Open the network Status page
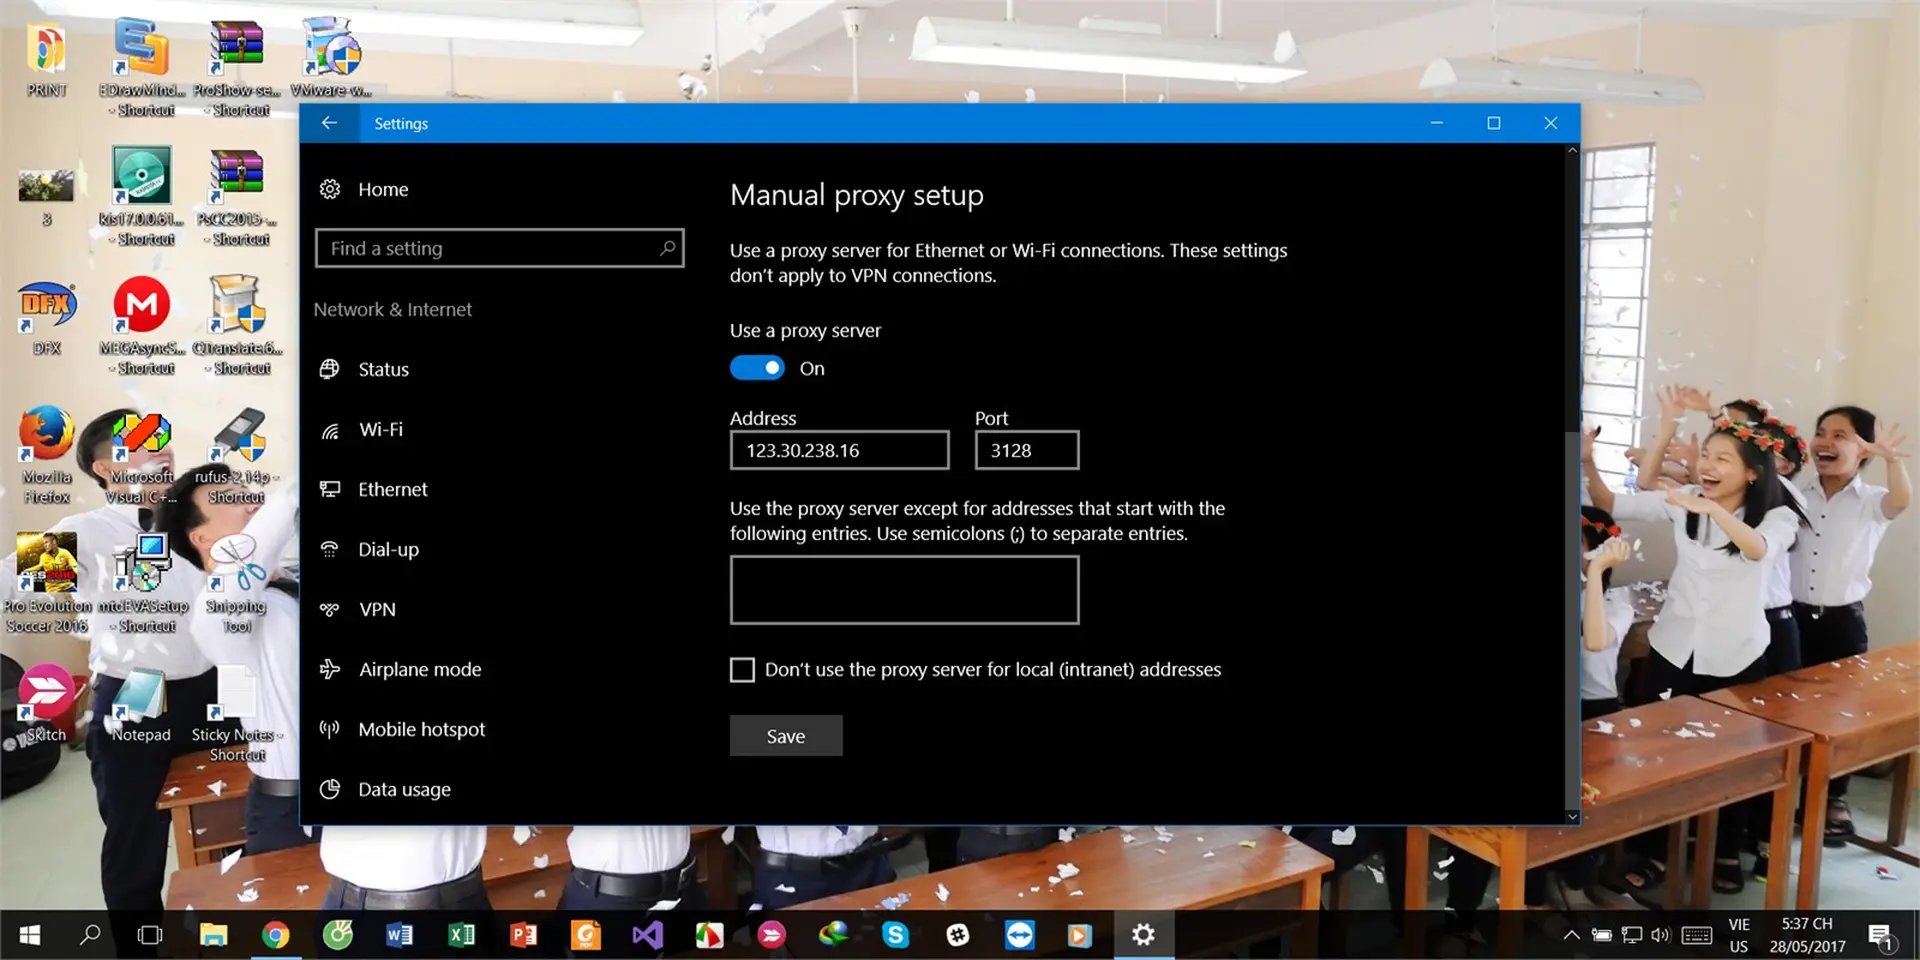This screenshot has height=960, width=1920. pyautogui.click(x=383, y=369)
